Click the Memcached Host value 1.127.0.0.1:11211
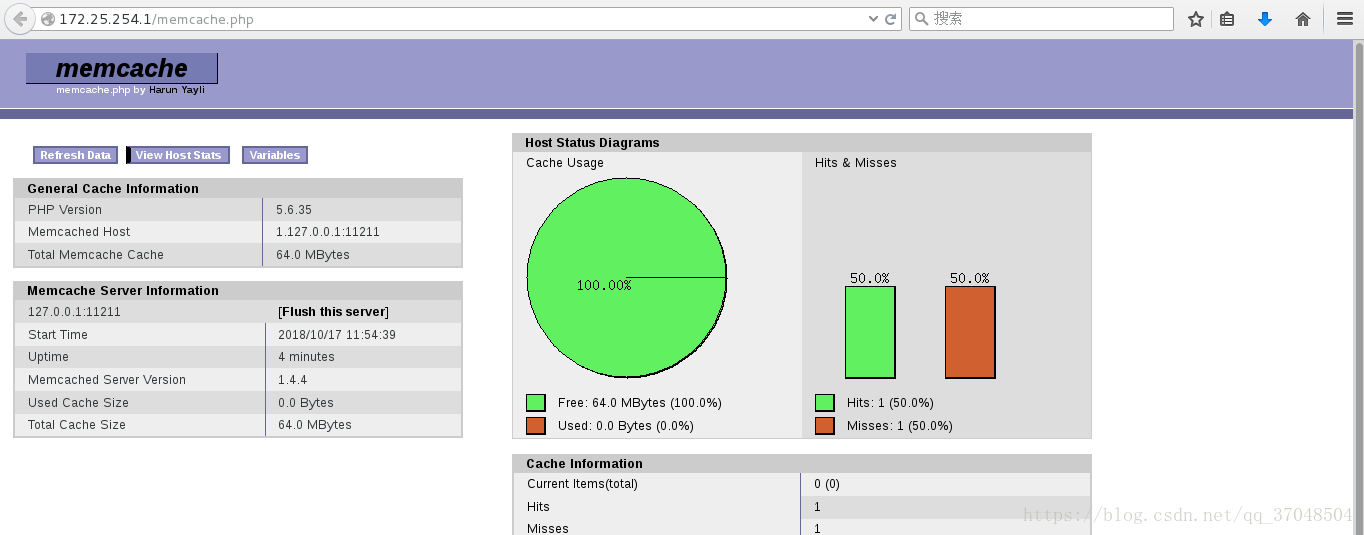This screenshot has height=535, width=1364. point(328,232)
